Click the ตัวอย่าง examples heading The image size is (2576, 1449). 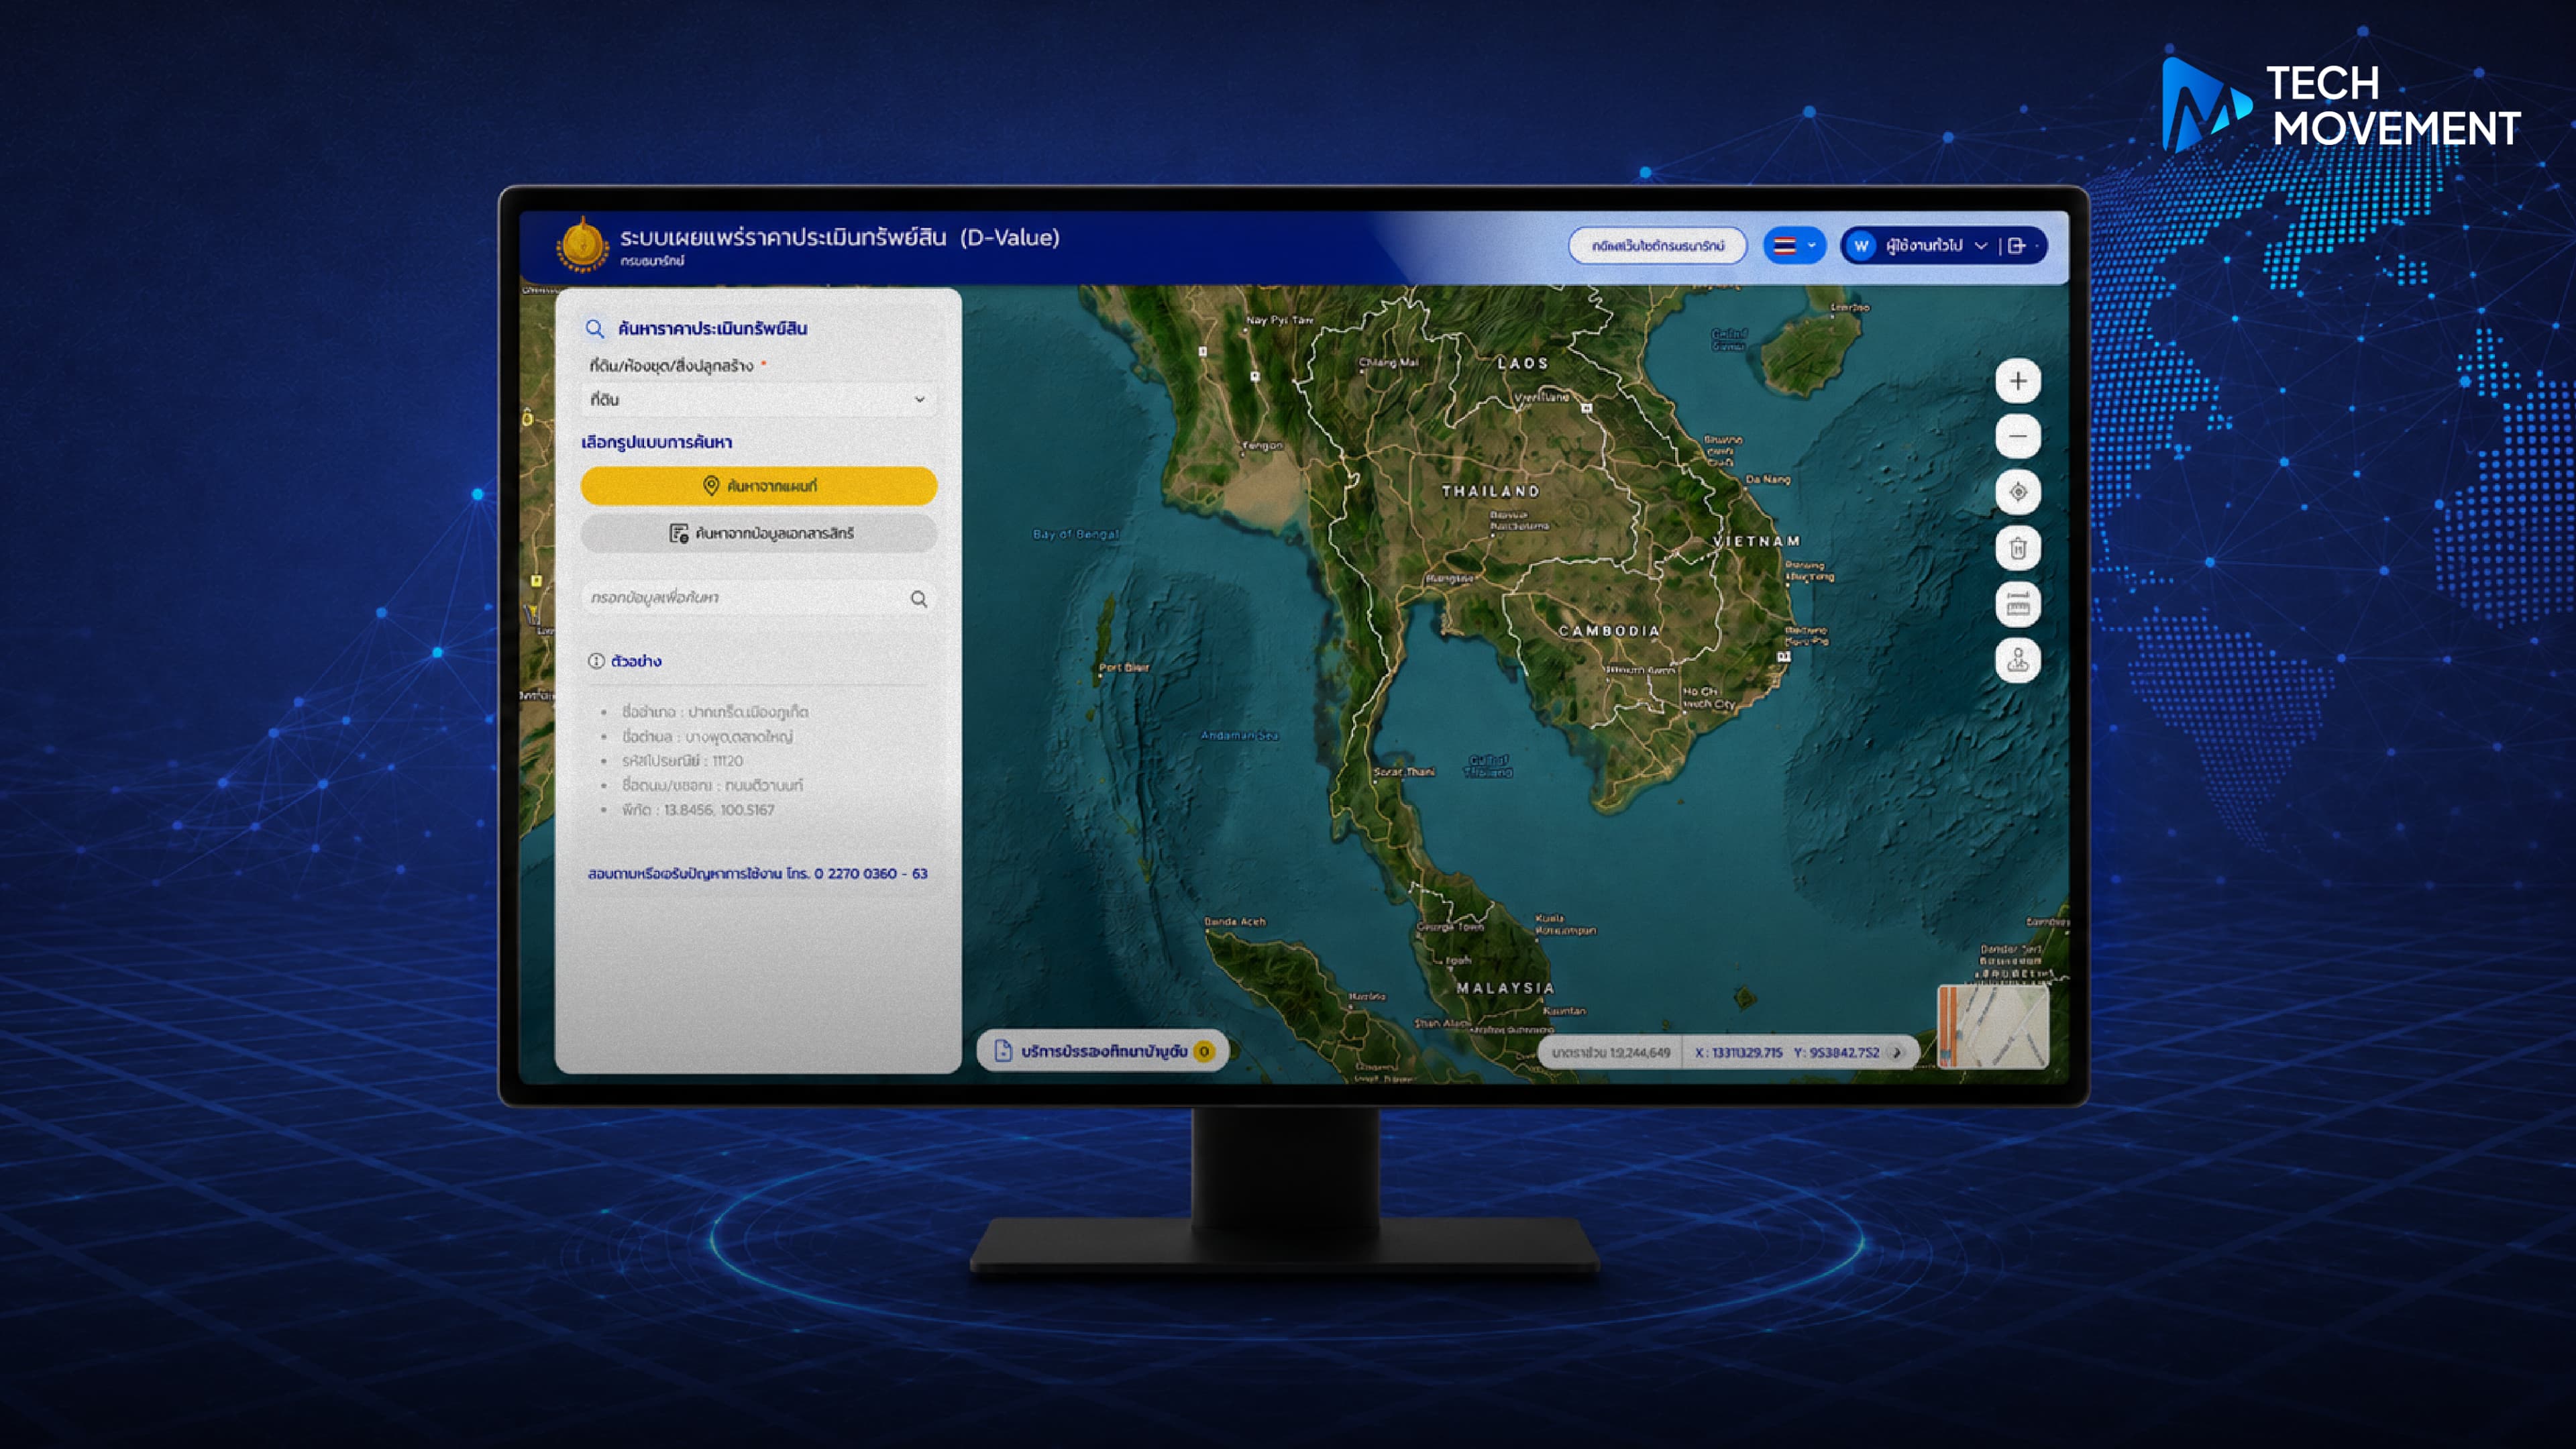point(636,661)
